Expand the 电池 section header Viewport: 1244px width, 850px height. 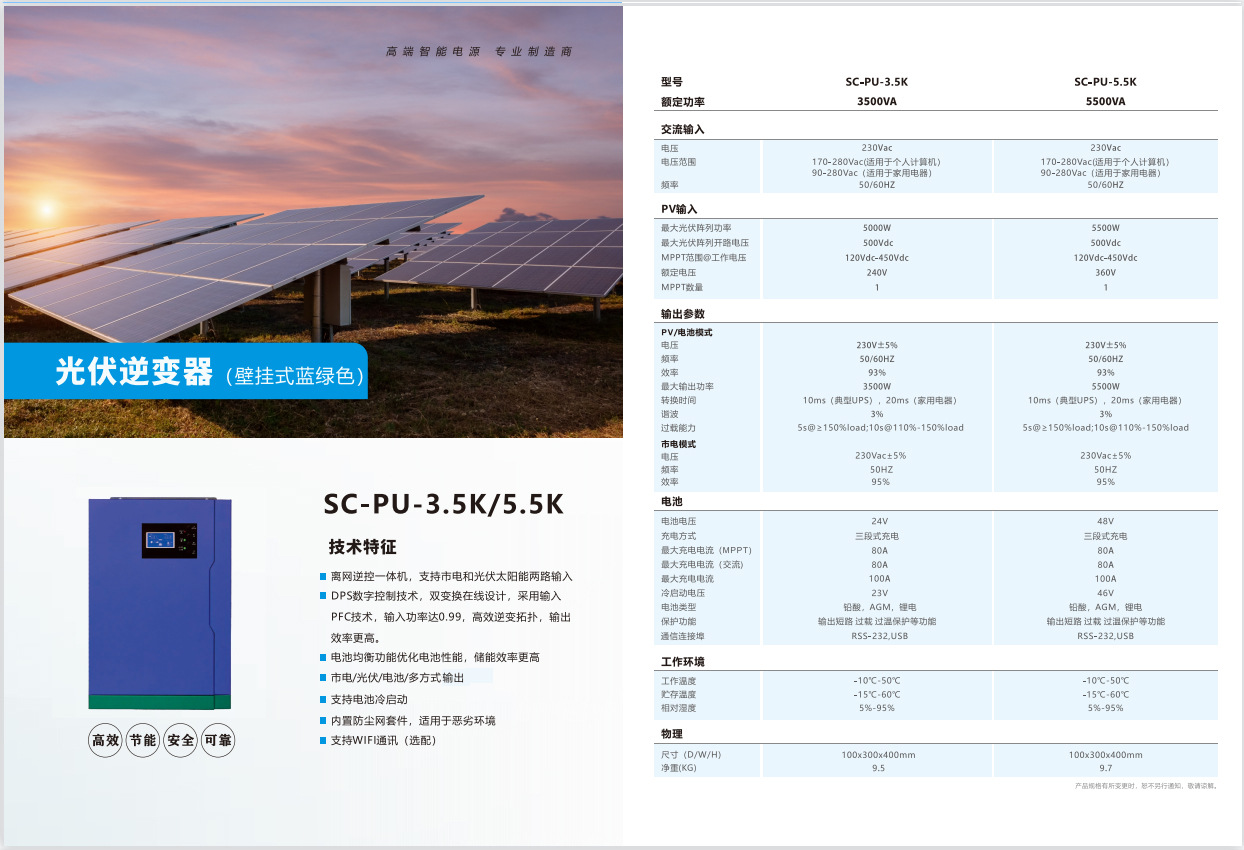click(x=671, y=502)
